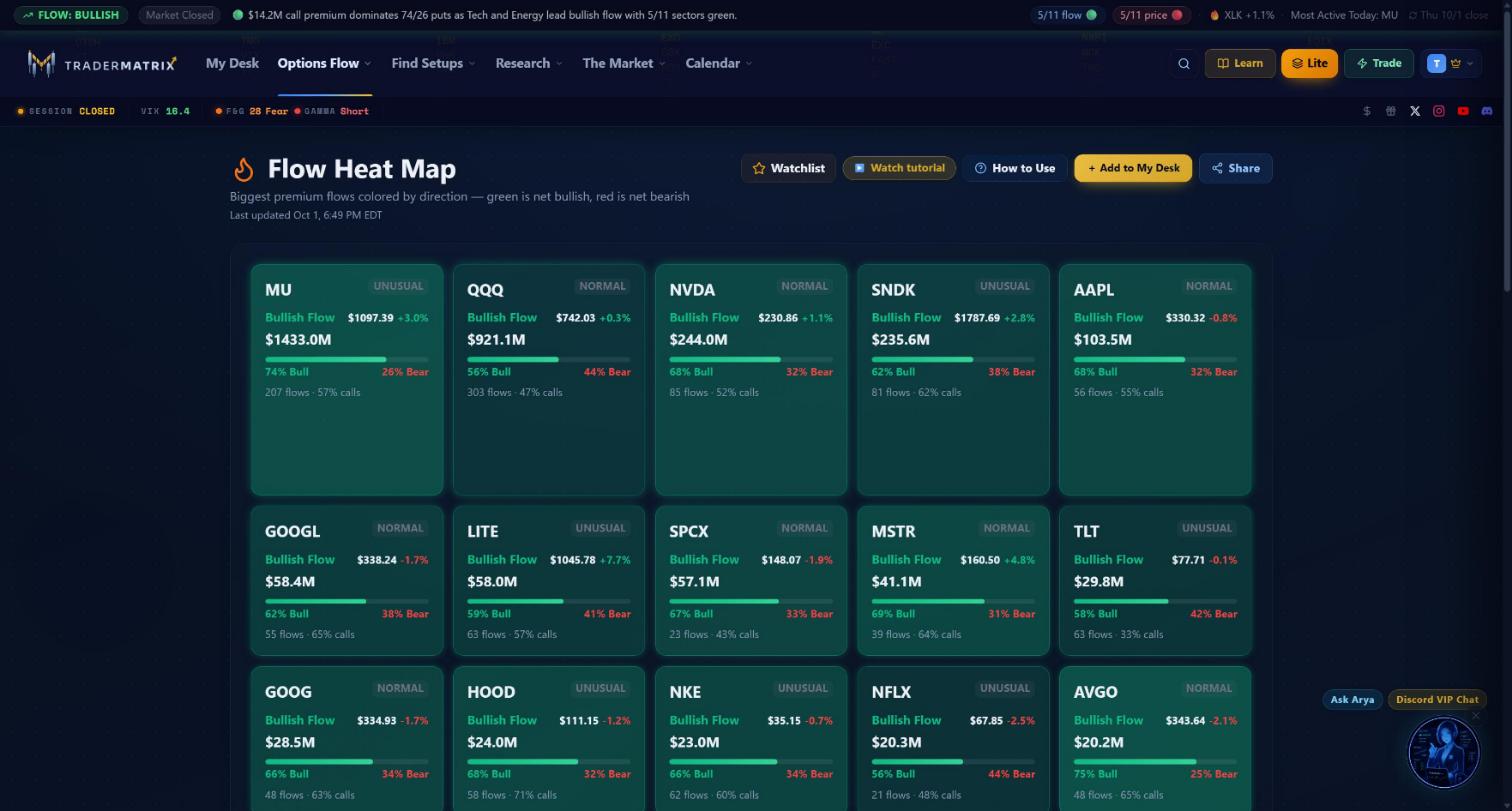Open site search with magnifier icon
1512x811 pixels.
[x=1184, y=63]
